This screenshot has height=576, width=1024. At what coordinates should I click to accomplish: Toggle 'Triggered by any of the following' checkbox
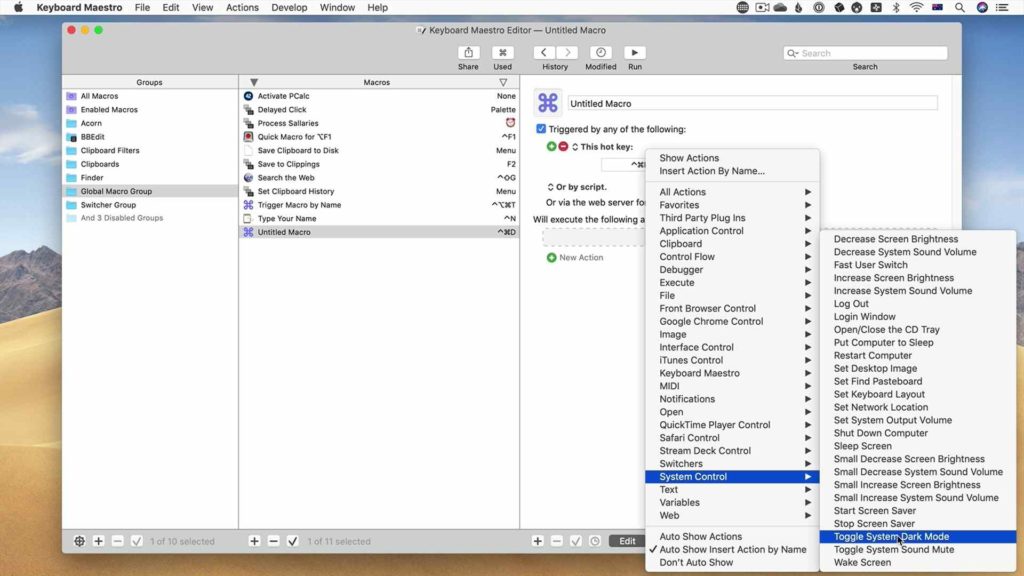541,129
